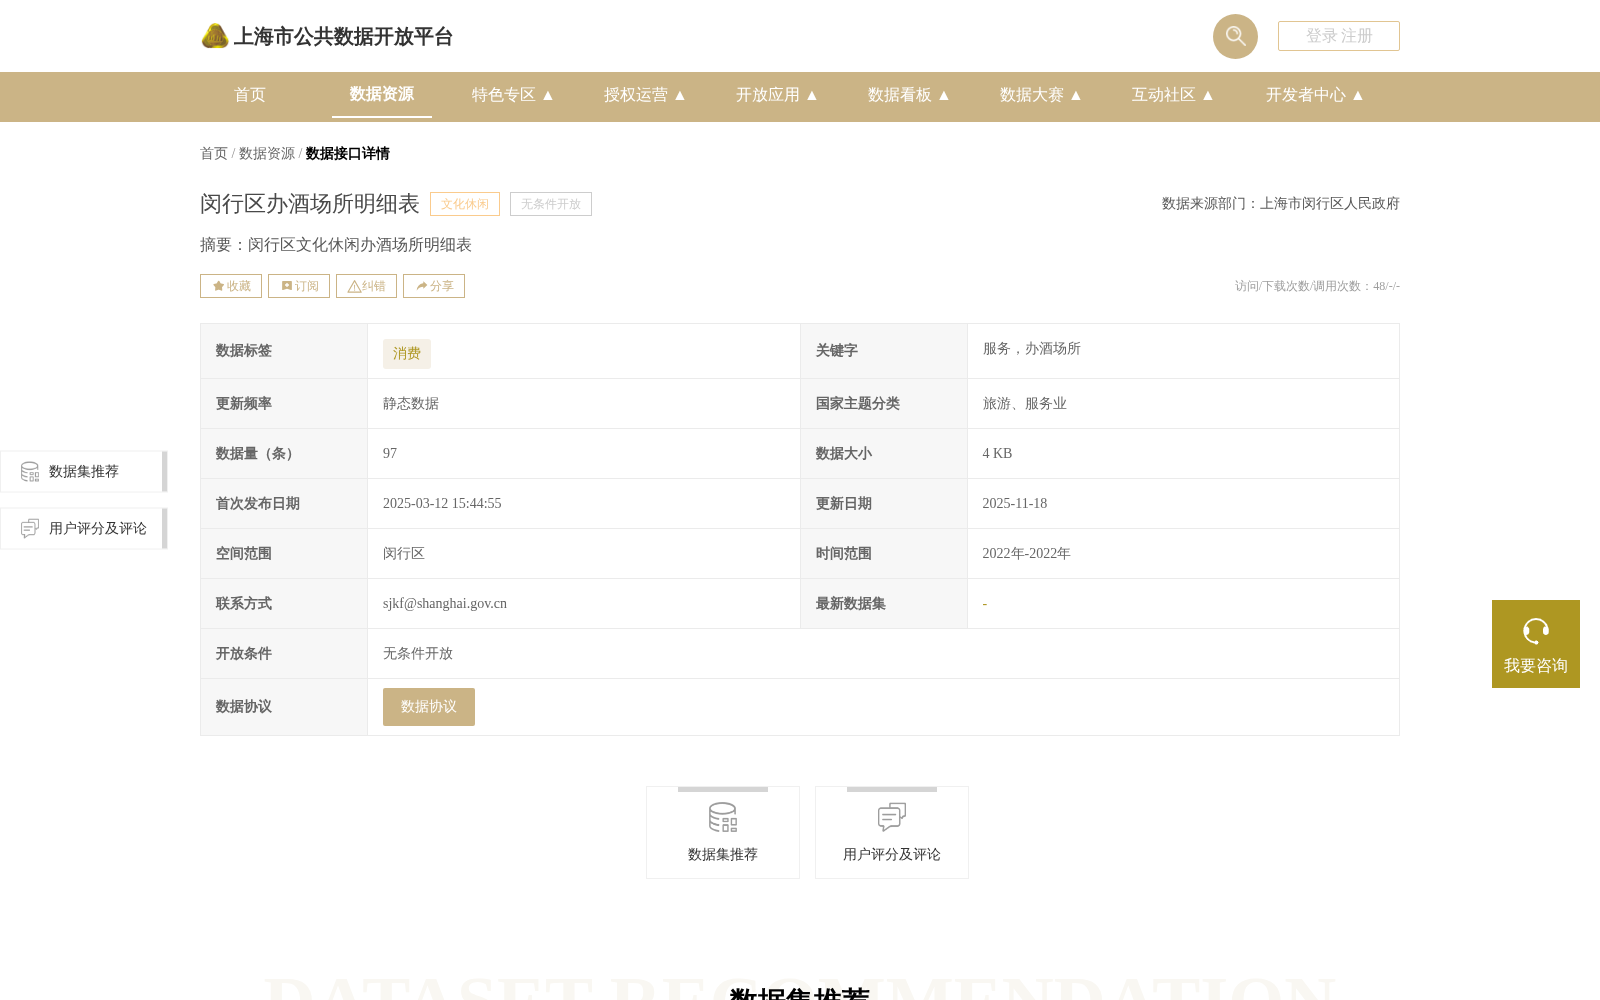Expand 互动社区 menu

pos(1173,95)
